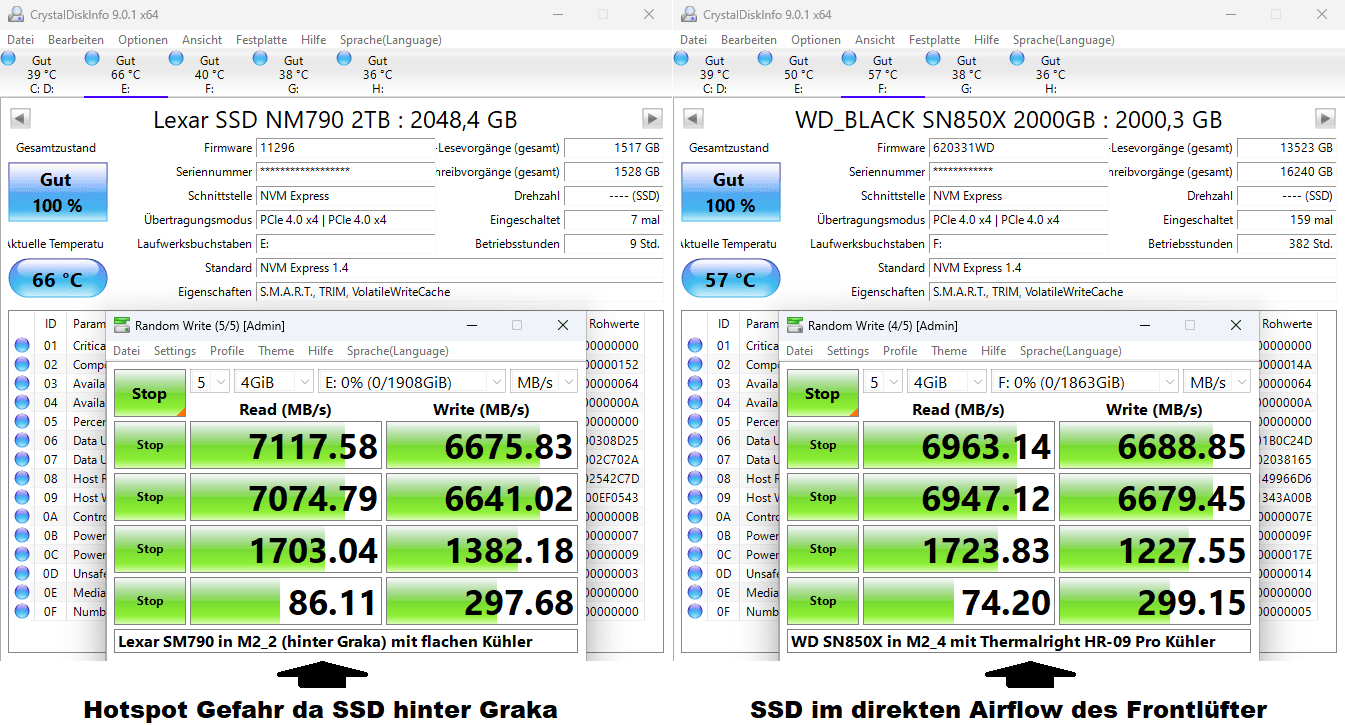The width and height of the screenshot is (1345, 726).
Task: Click Stop button beside 86.11 read result
Action: 150,601
